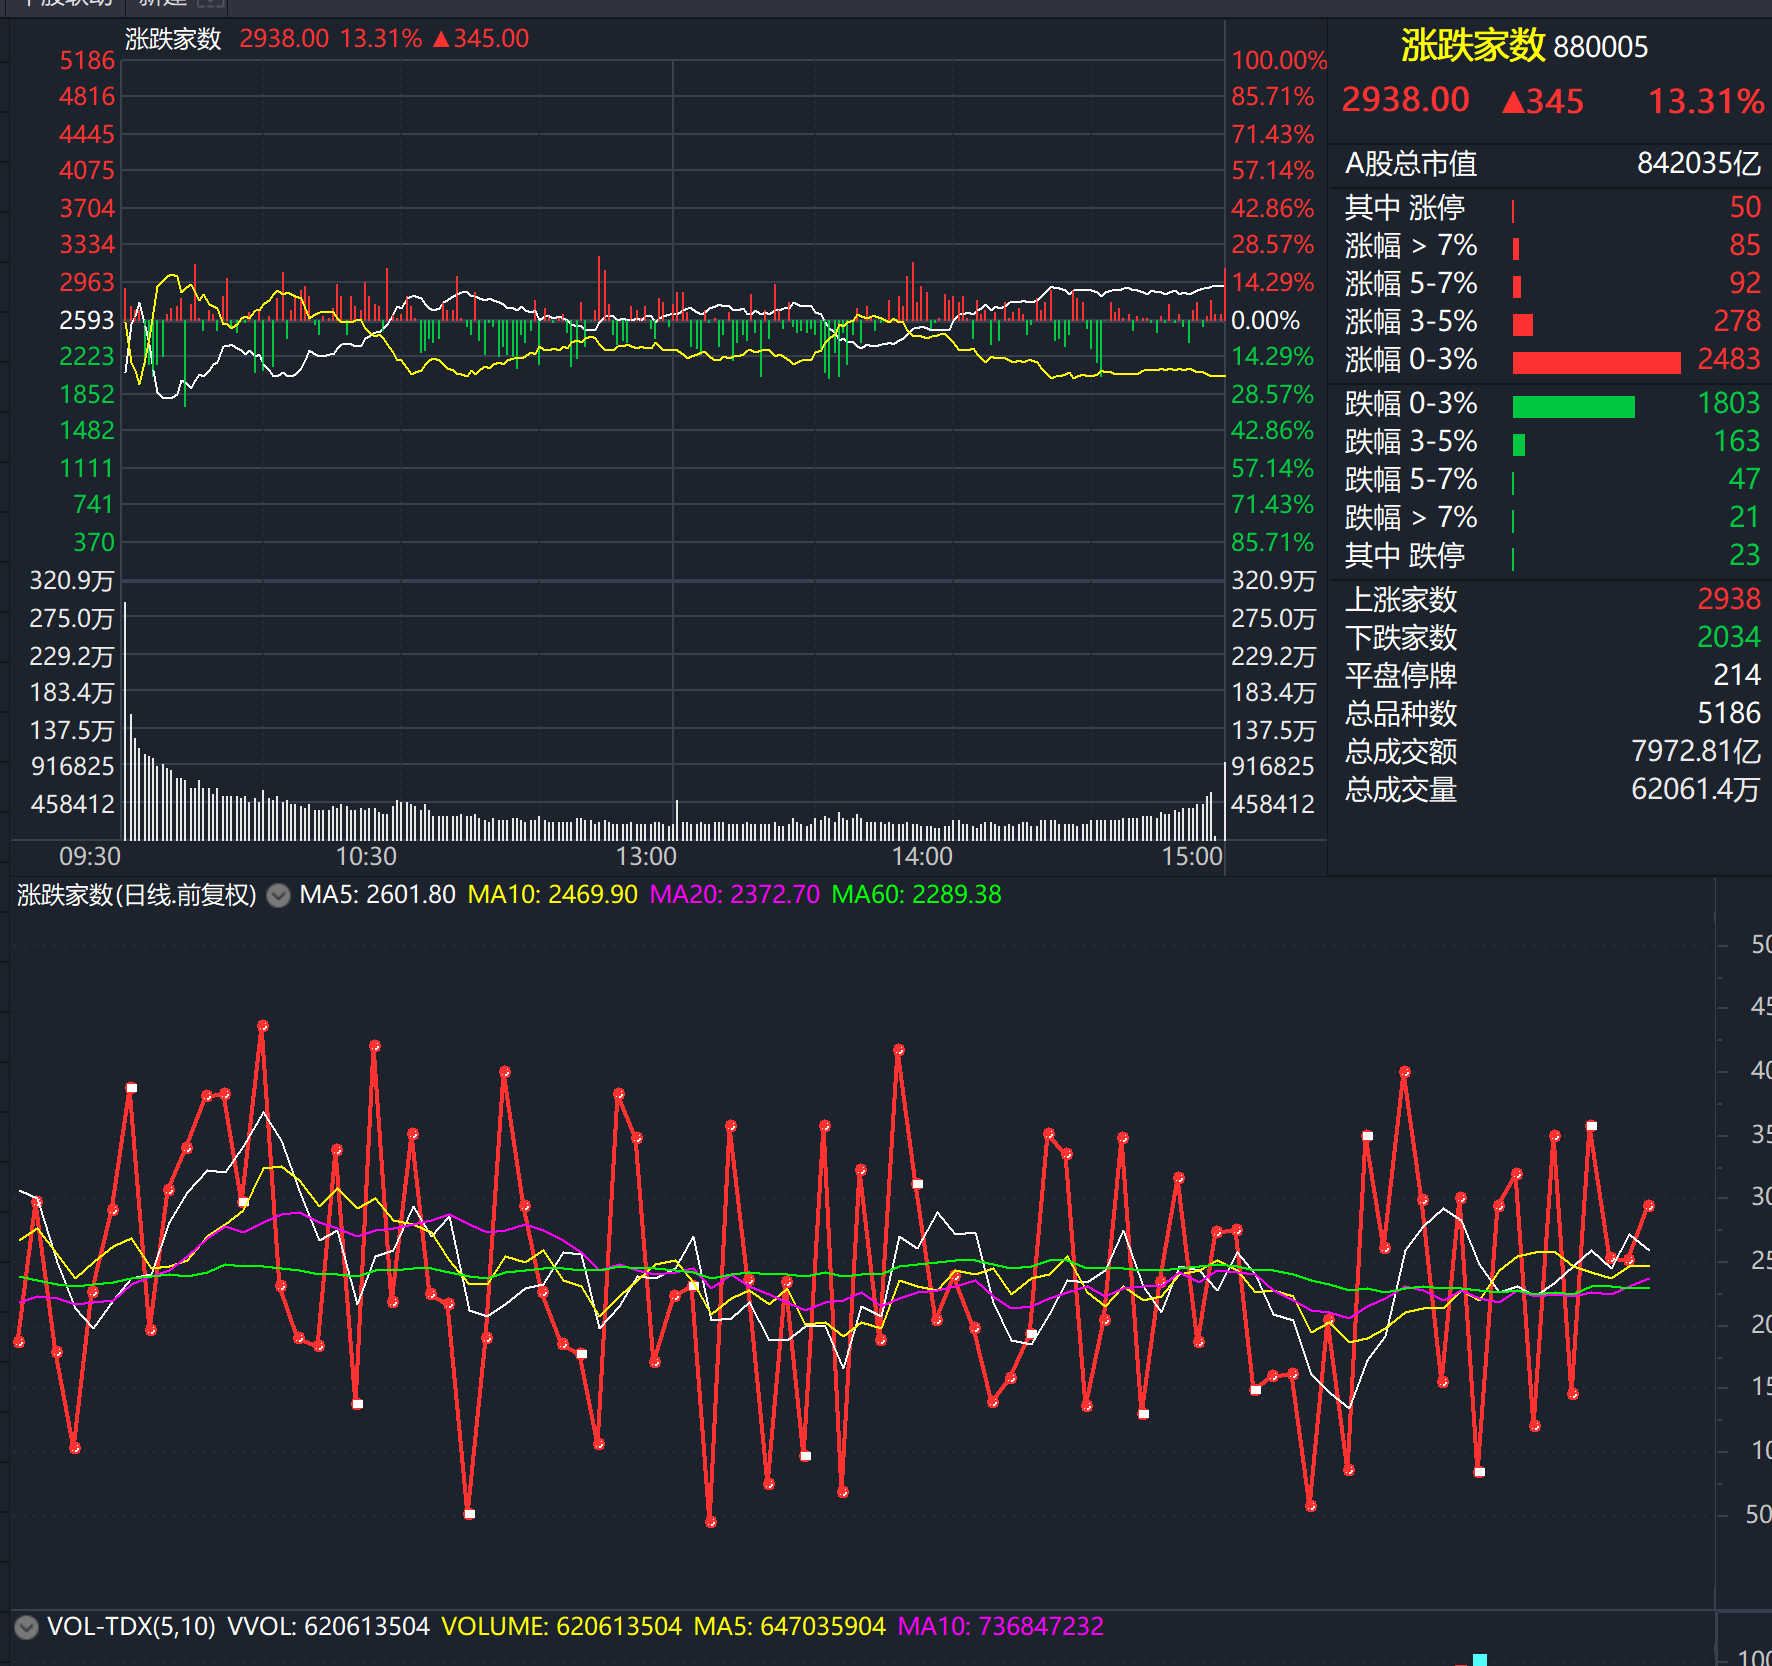The height and width of the screenshot is (1666, 1772).
Task: Open the dropdown beside 涨跌家数(日线.前复权)
Action: pyautogui.click(x=279, y=895)
